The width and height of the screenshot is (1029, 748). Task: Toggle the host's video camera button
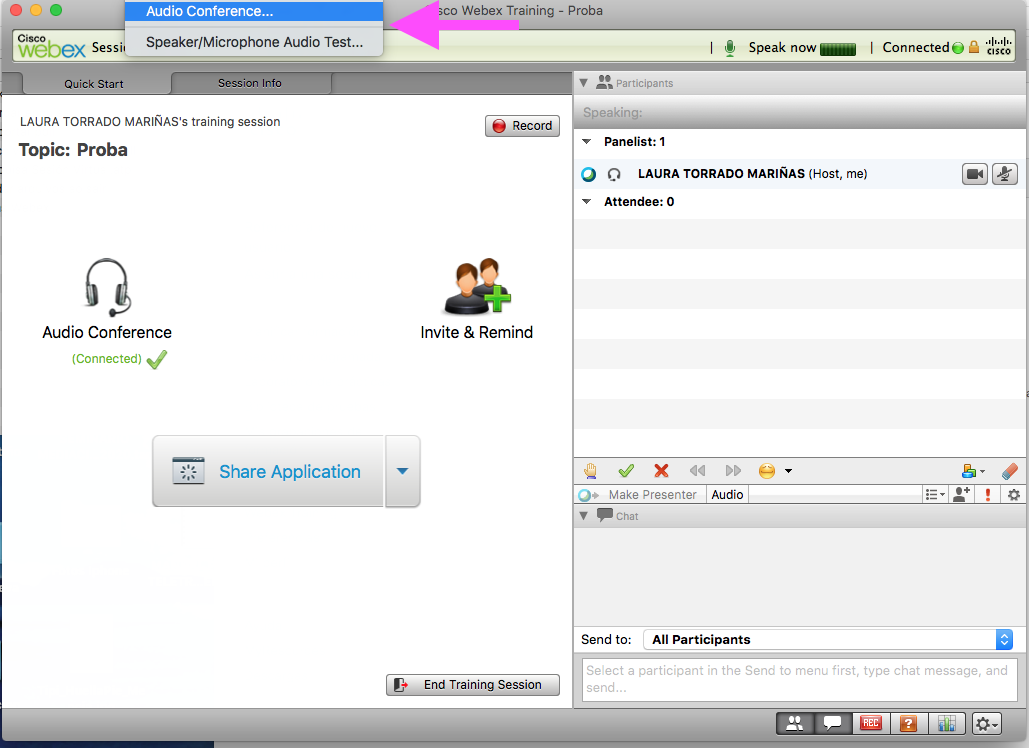974,174
